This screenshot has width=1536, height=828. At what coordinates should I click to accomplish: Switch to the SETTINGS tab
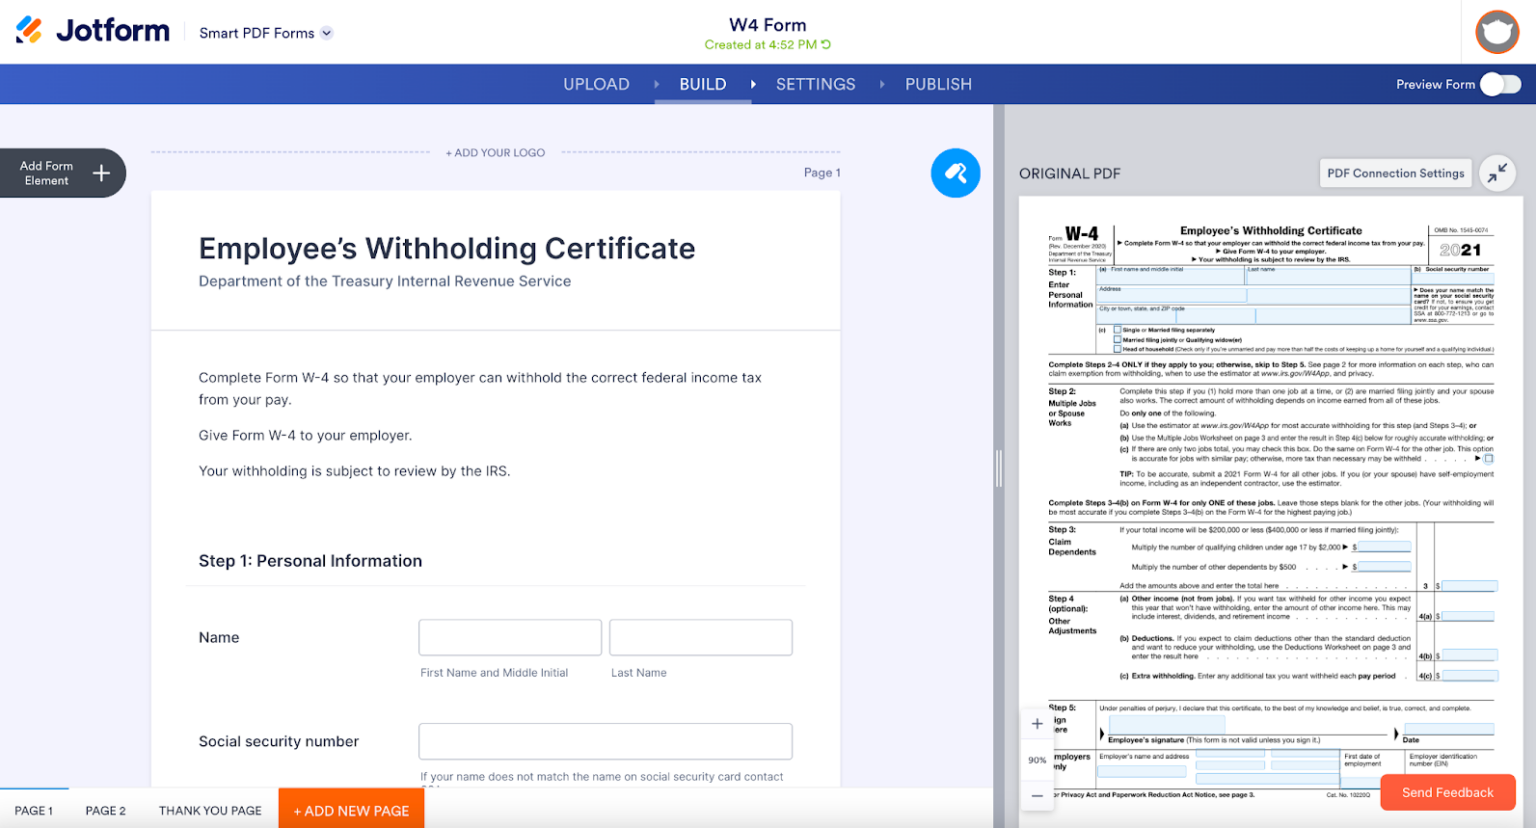coord(815,84)
